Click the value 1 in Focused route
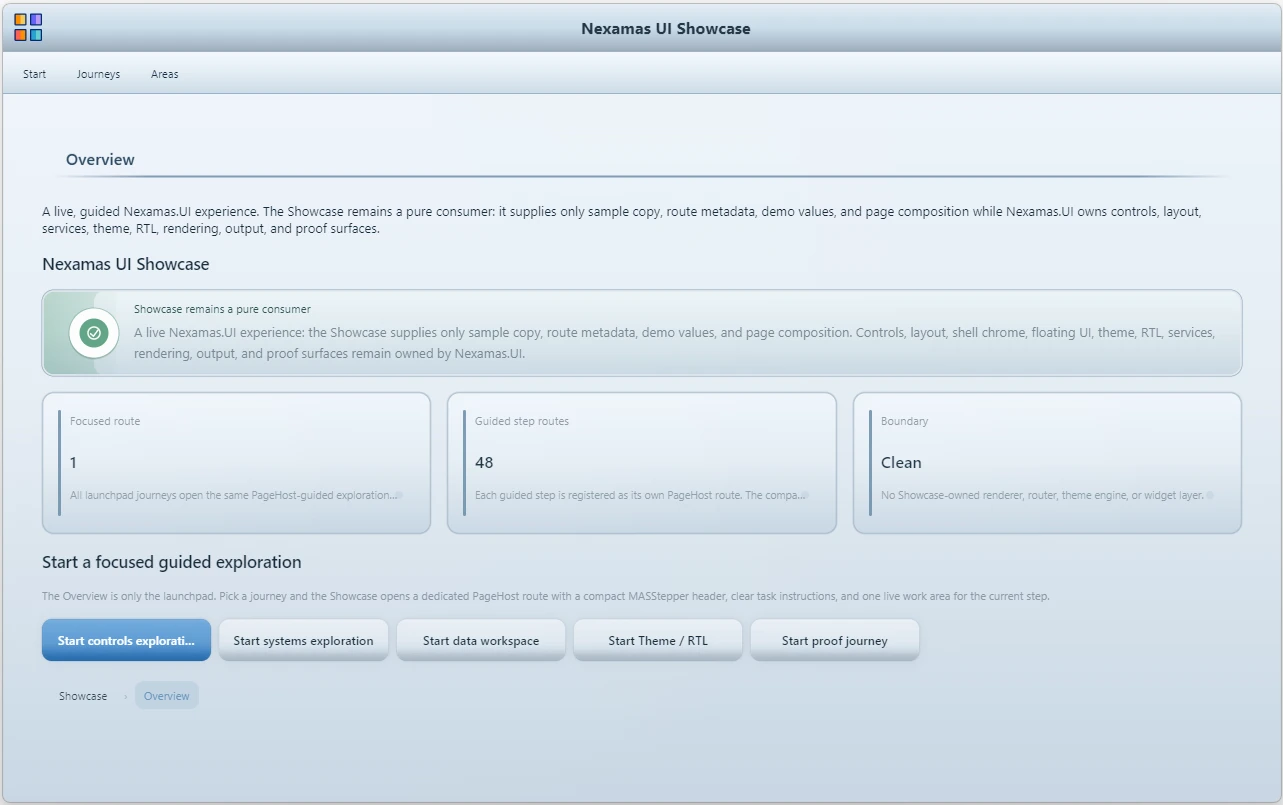This screenshot has width=1283, height=805. coord(73,462)
